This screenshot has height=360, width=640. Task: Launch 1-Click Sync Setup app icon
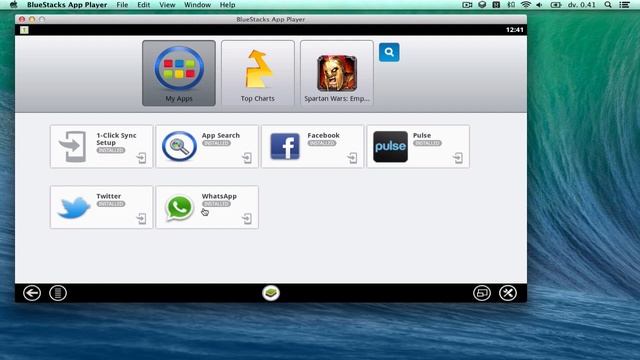click(x=73, y=146)
